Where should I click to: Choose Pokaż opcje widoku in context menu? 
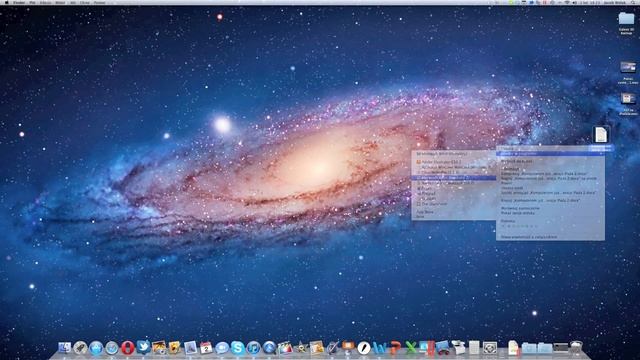[550, 213]
